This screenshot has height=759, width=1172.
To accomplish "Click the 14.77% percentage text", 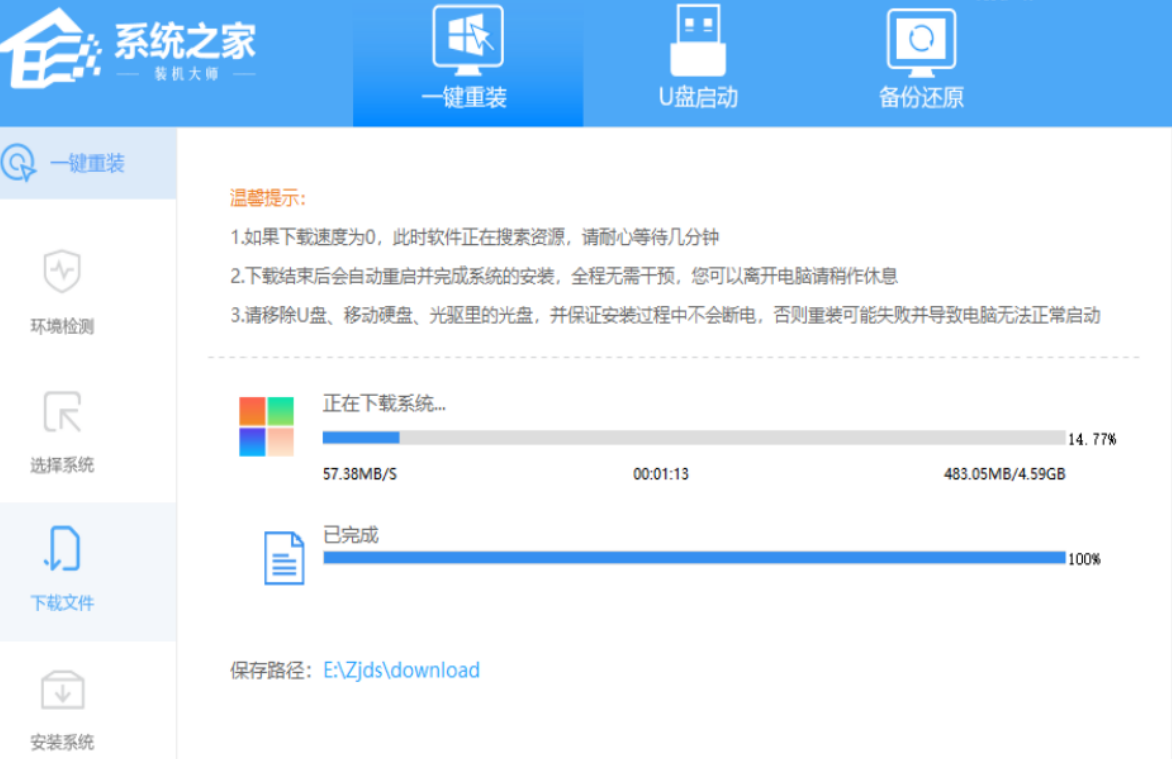I will (x=1092, y=439).
